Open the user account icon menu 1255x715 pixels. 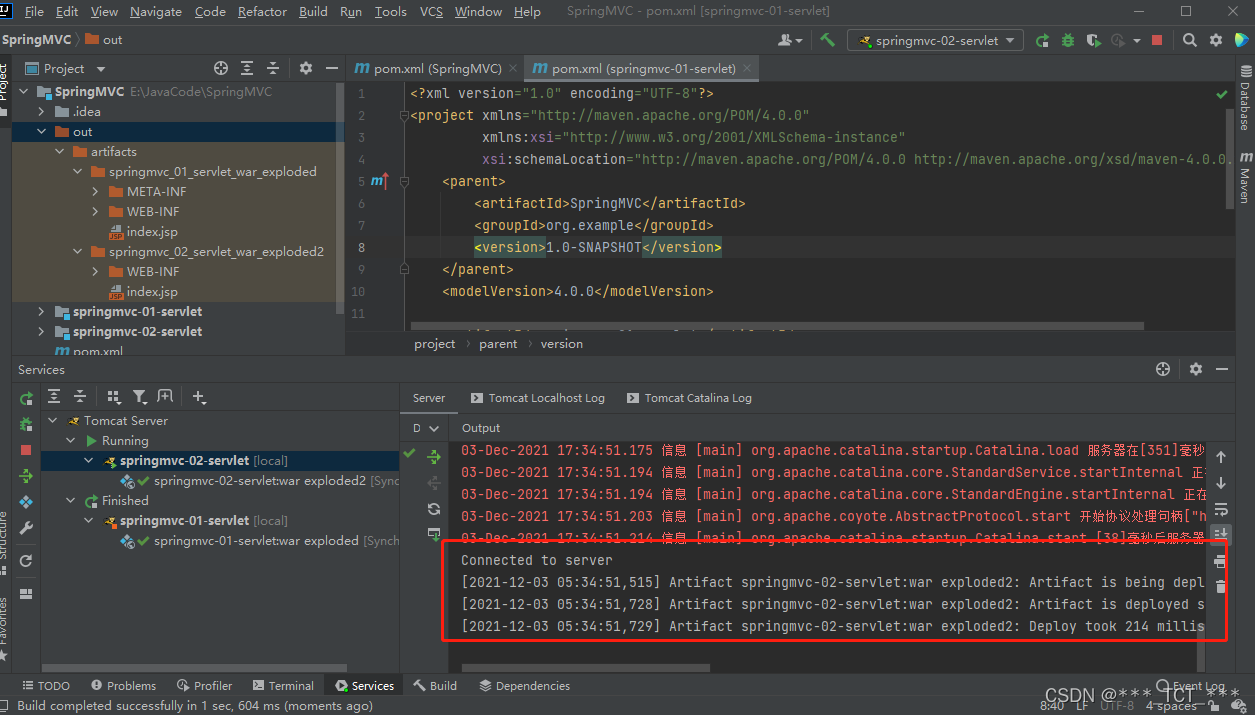point(790,40)
